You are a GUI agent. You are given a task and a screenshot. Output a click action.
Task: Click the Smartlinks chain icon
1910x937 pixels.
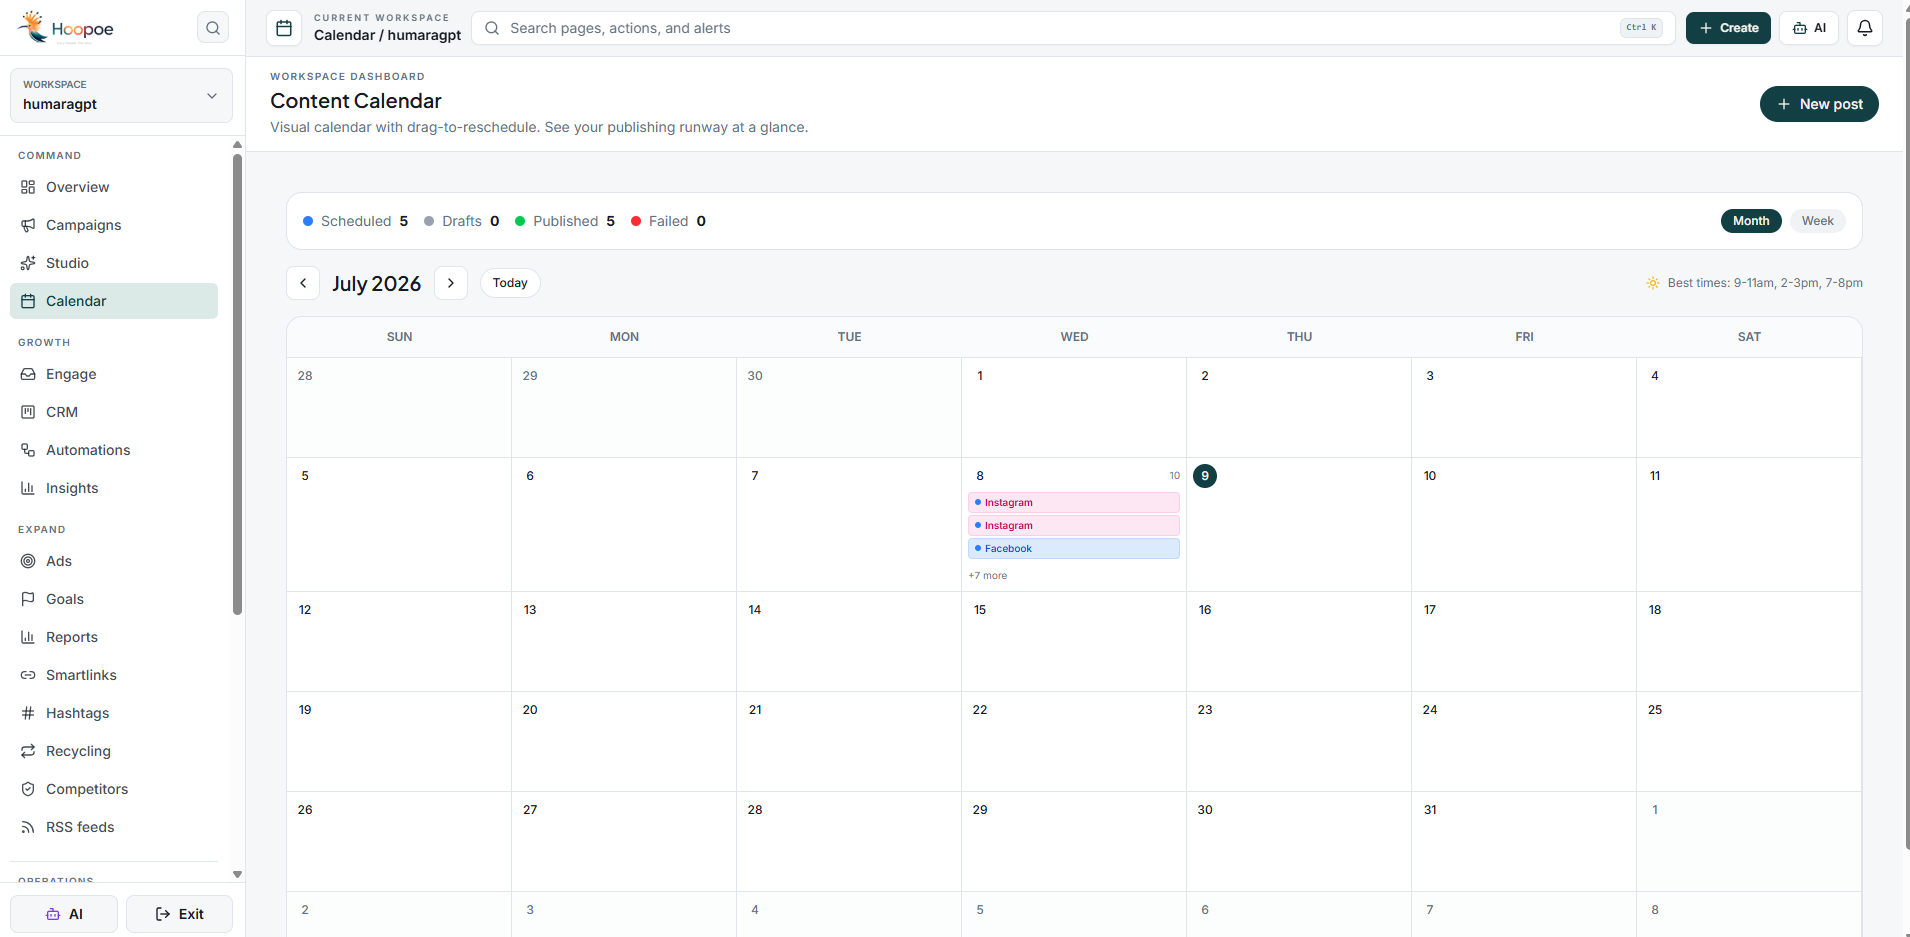click(x=28, y=675)
